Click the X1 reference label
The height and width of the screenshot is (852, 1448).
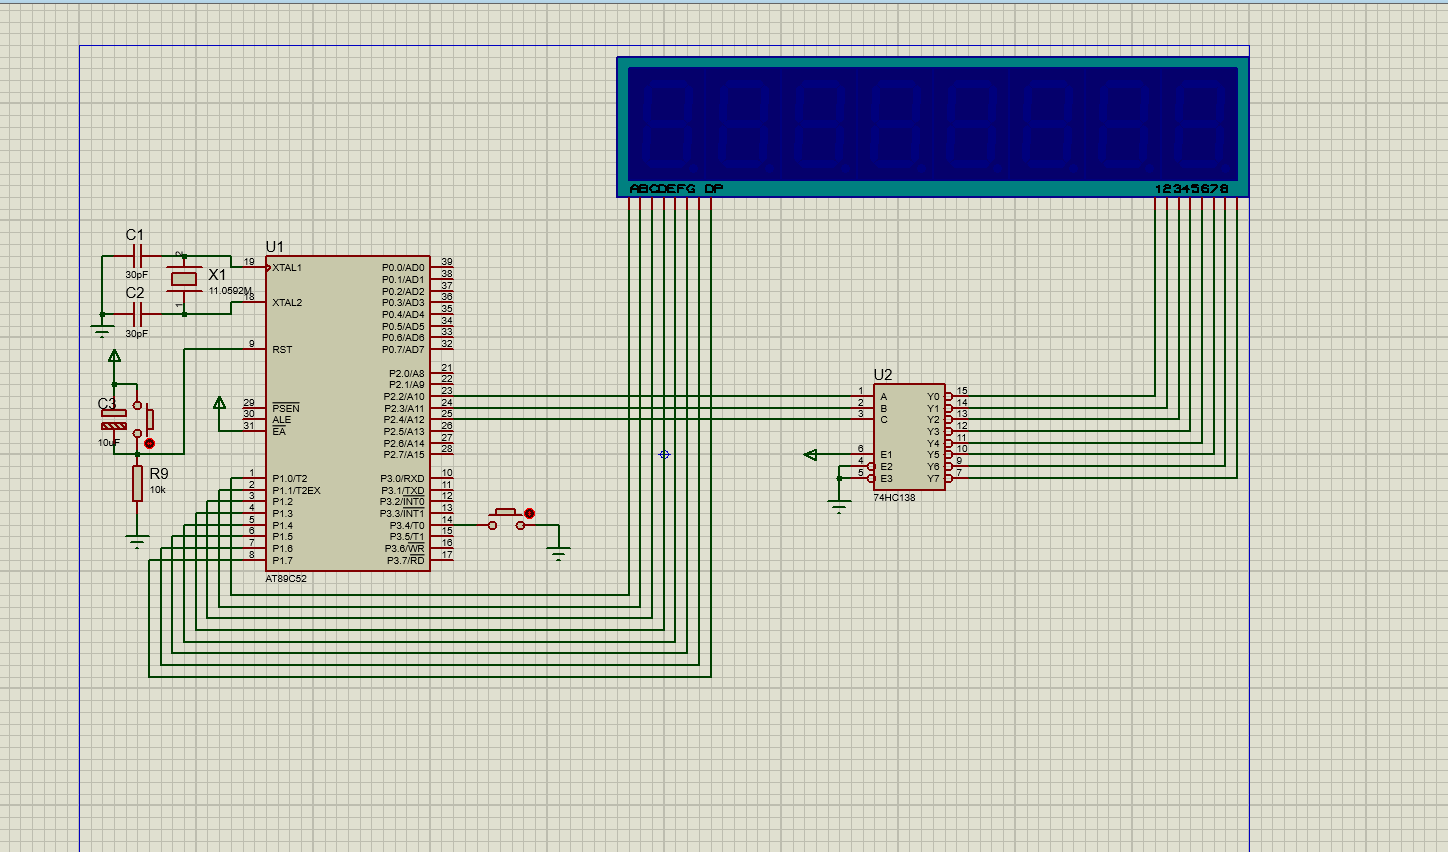click(217, 274)
